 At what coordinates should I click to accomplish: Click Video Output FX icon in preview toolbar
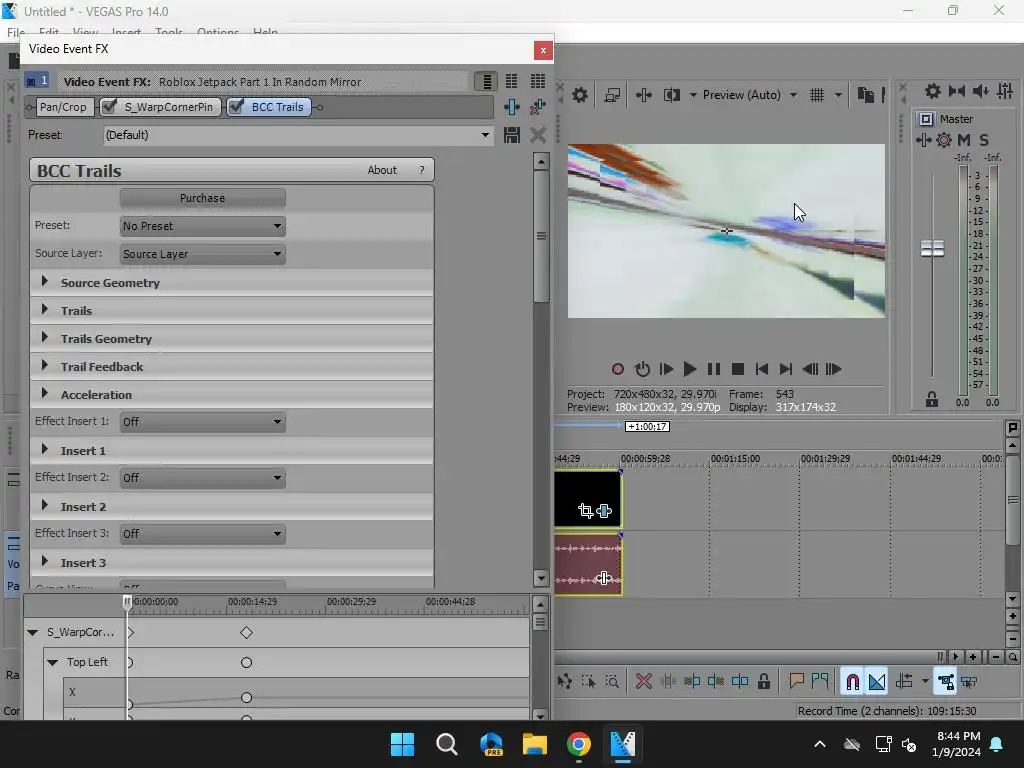(x=643, y=95)
